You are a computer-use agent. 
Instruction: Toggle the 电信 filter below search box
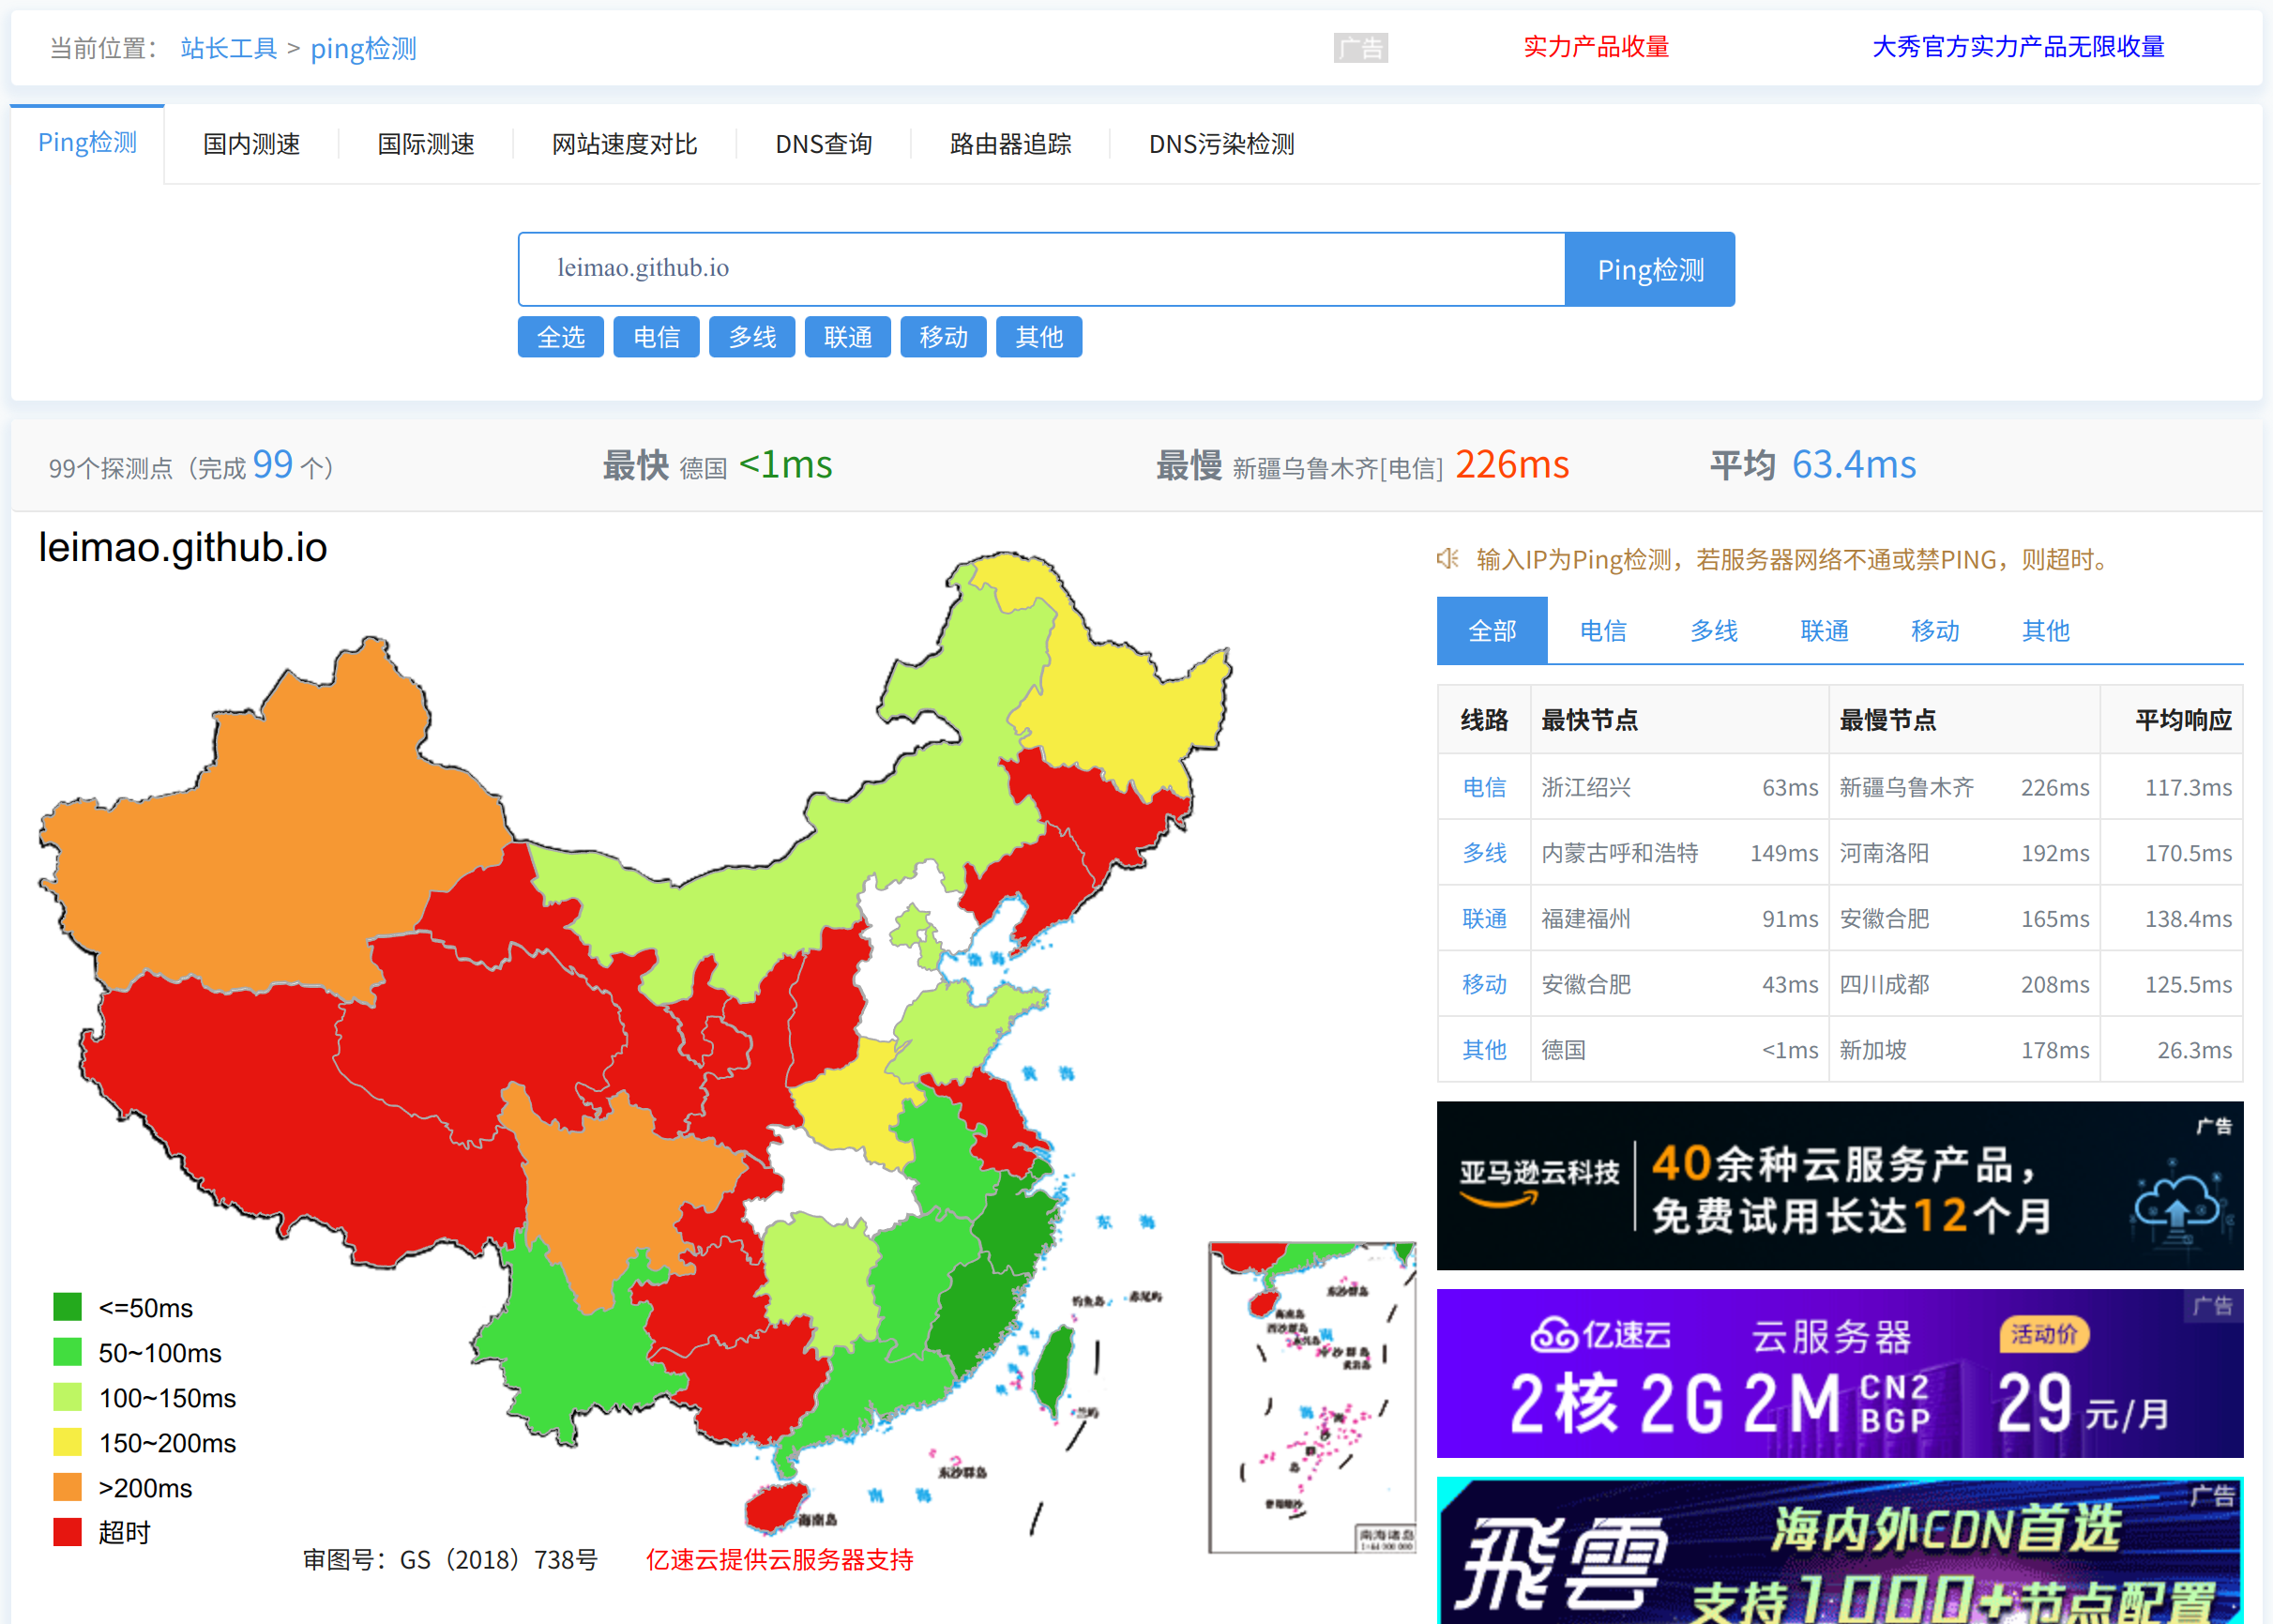coord(656,337)
